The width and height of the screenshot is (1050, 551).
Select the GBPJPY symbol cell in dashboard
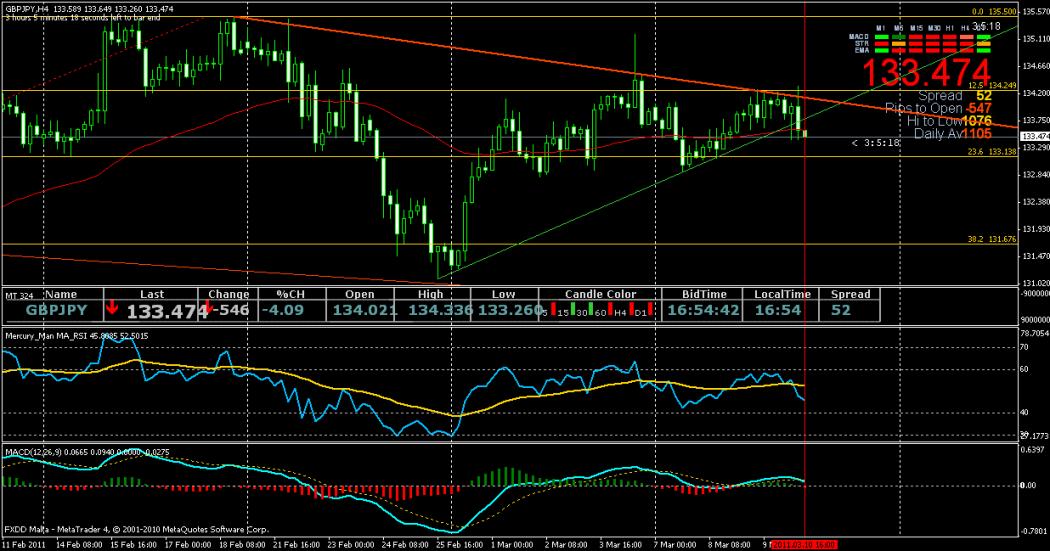tap(56, 311)
